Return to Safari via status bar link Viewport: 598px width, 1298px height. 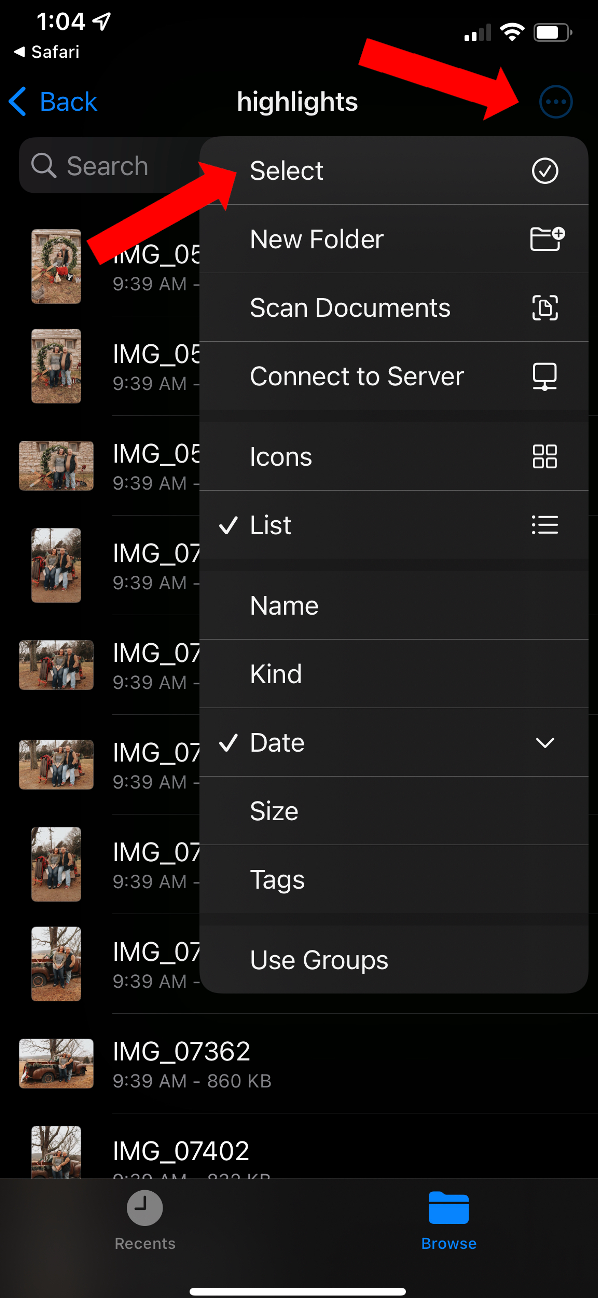[x=47, y=52]
